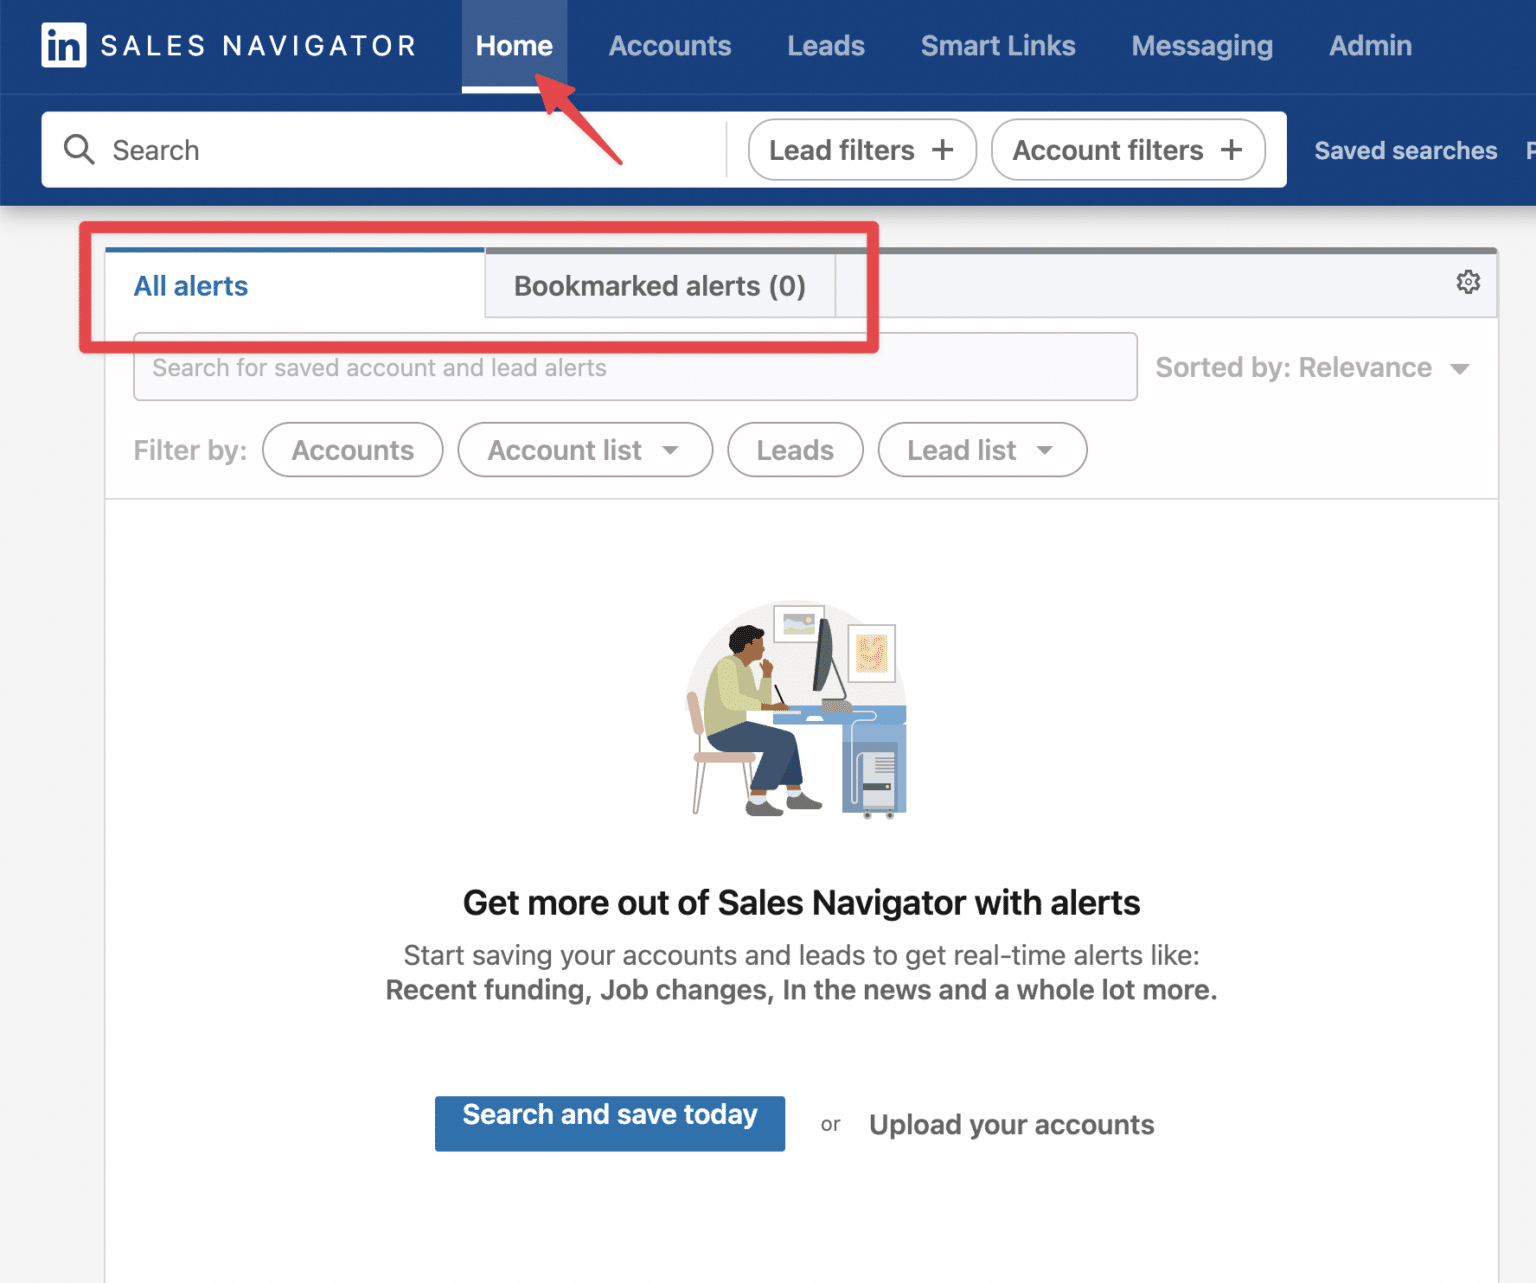Viewport: 1536px width, 1283px height.
Task: Switch to the Bookmarked alerts tab
Action: (659, 286)
